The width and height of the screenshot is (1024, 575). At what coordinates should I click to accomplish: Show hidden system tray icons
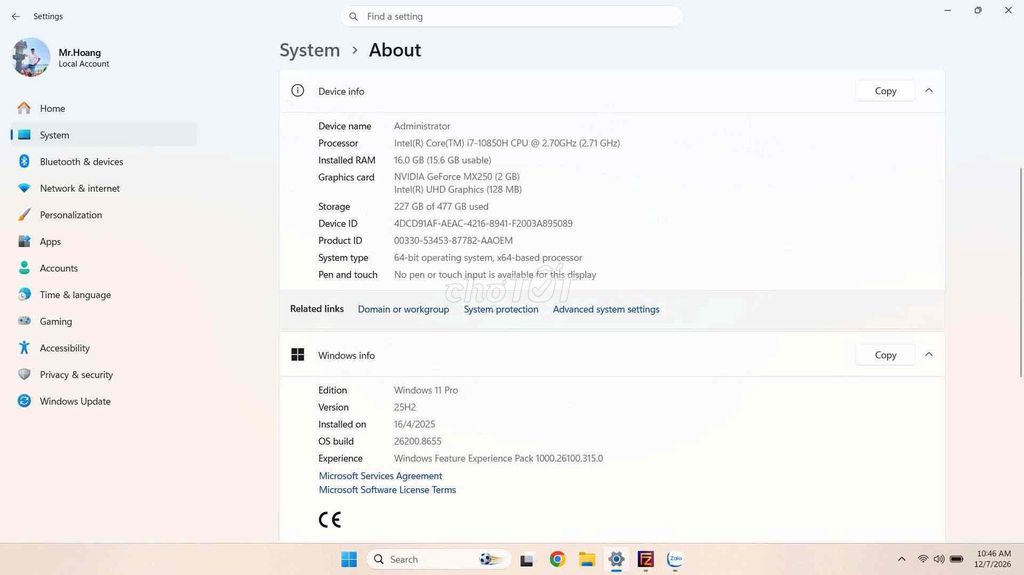pos(901,559)
